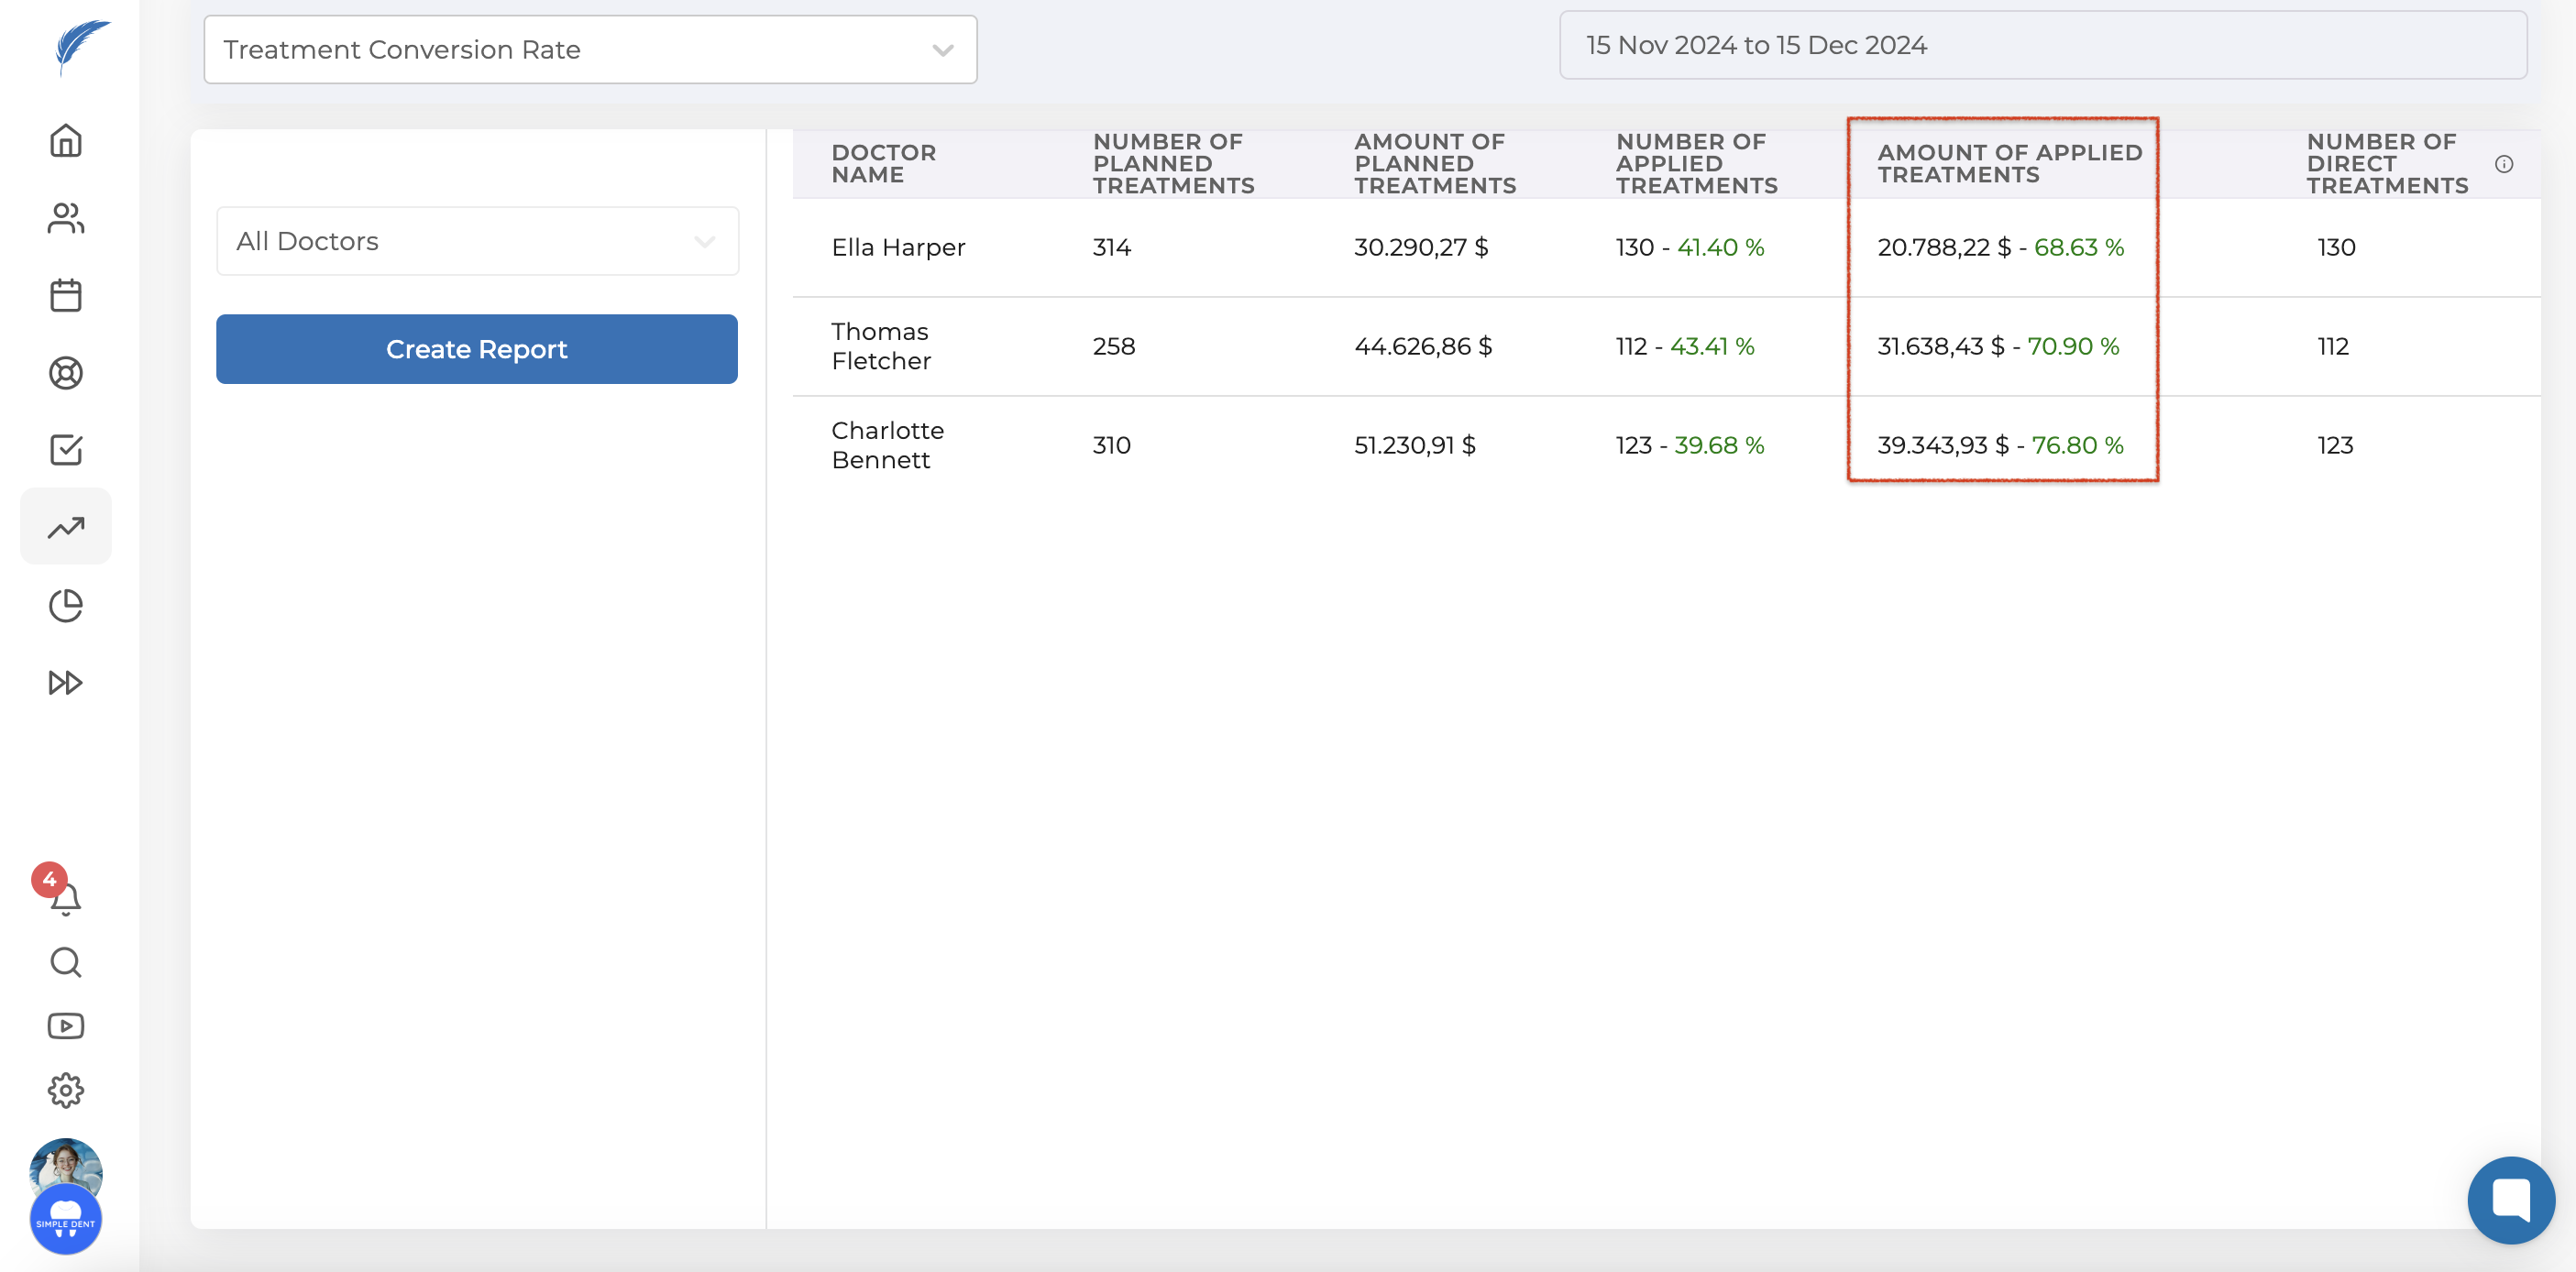Select the trending reports icon
2576x1272 pixels.
click(66, 527)
